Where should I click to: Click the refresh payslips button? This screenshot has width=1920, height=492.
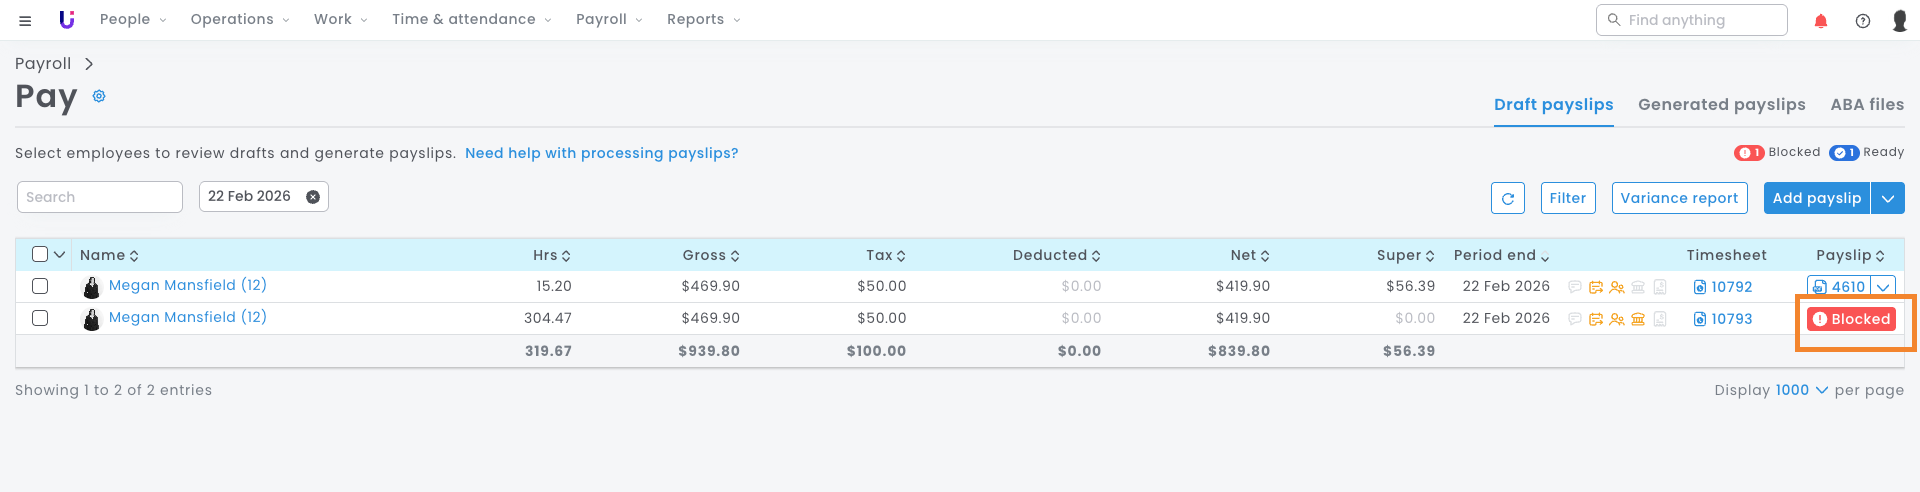[1507, 198]
